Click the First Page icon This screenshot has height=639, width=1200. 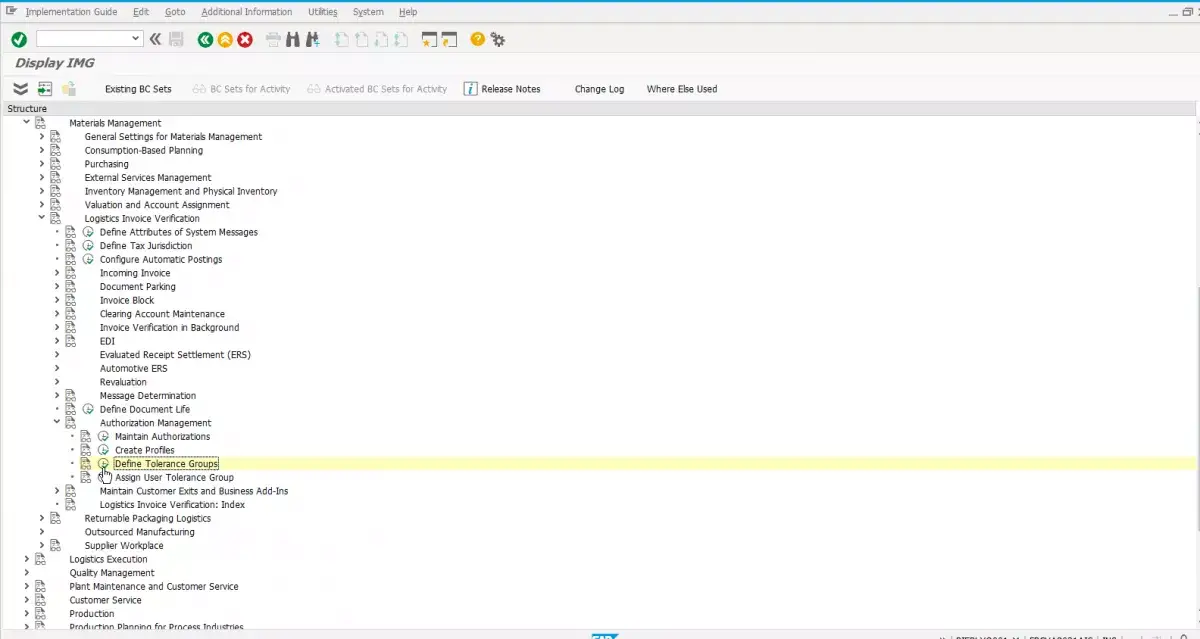(343, 39)
